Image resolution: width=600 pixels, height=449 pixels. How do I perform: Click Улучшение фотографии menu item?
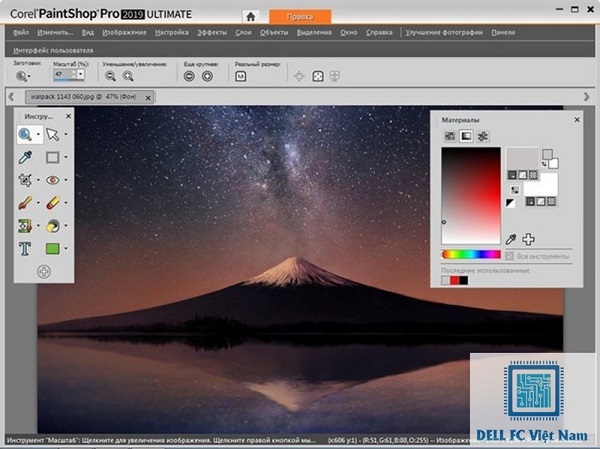tap(444, 33)
